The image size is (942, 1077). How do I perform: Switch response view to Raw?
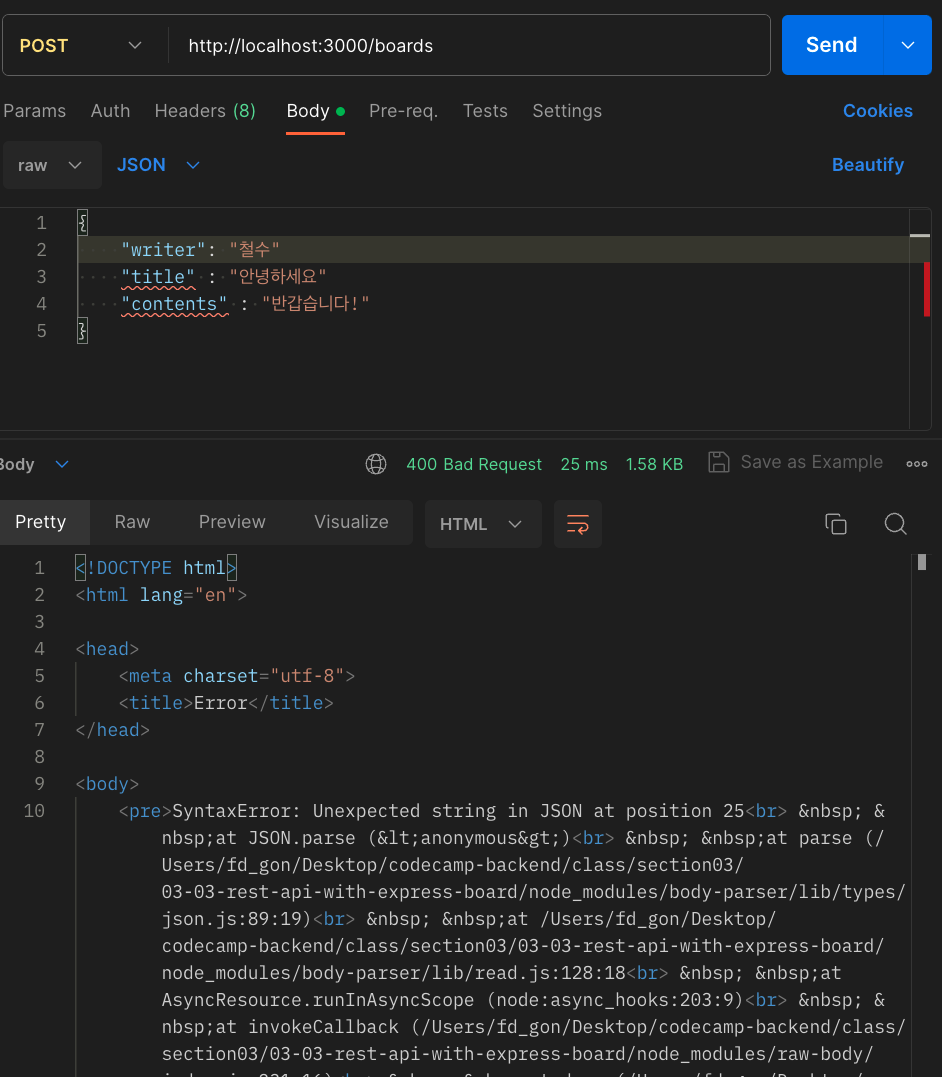132,522
